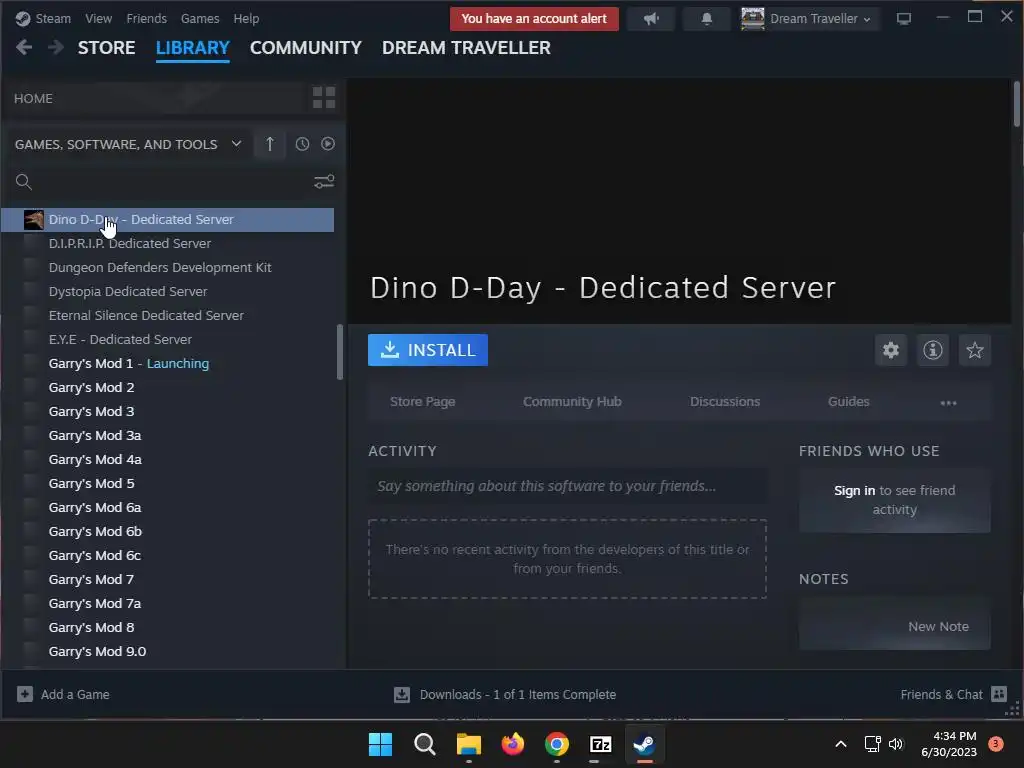Open the Discussions link

[725, 402]
